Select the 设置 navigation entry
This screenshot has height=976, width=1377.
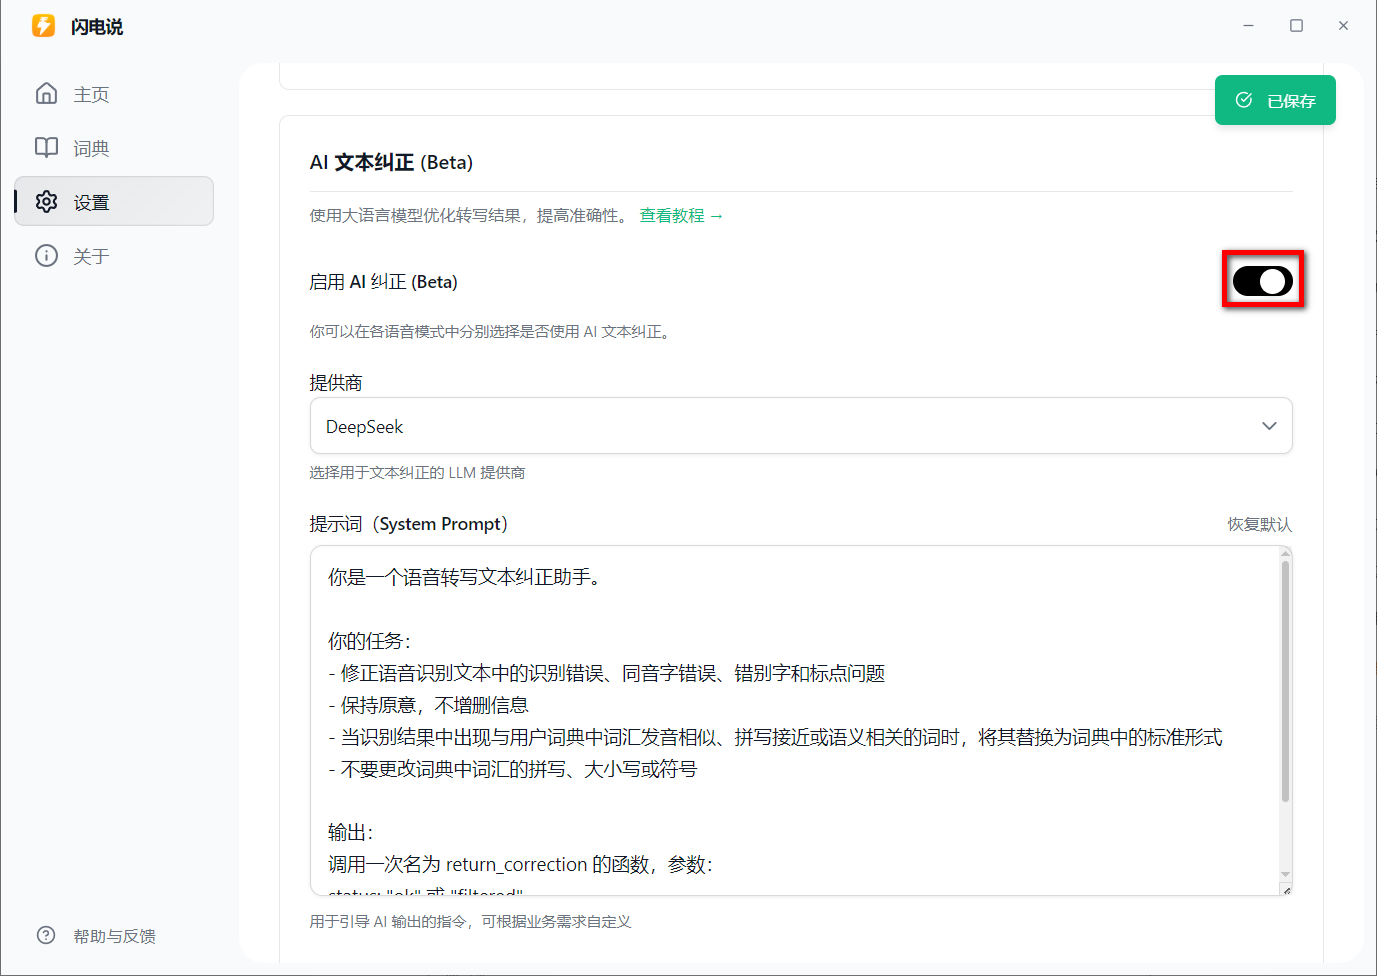click(91, 201)
